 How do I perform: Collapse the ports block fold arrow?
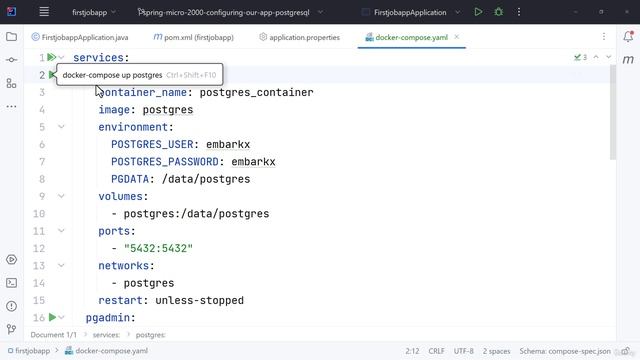(x=61, y=231)
